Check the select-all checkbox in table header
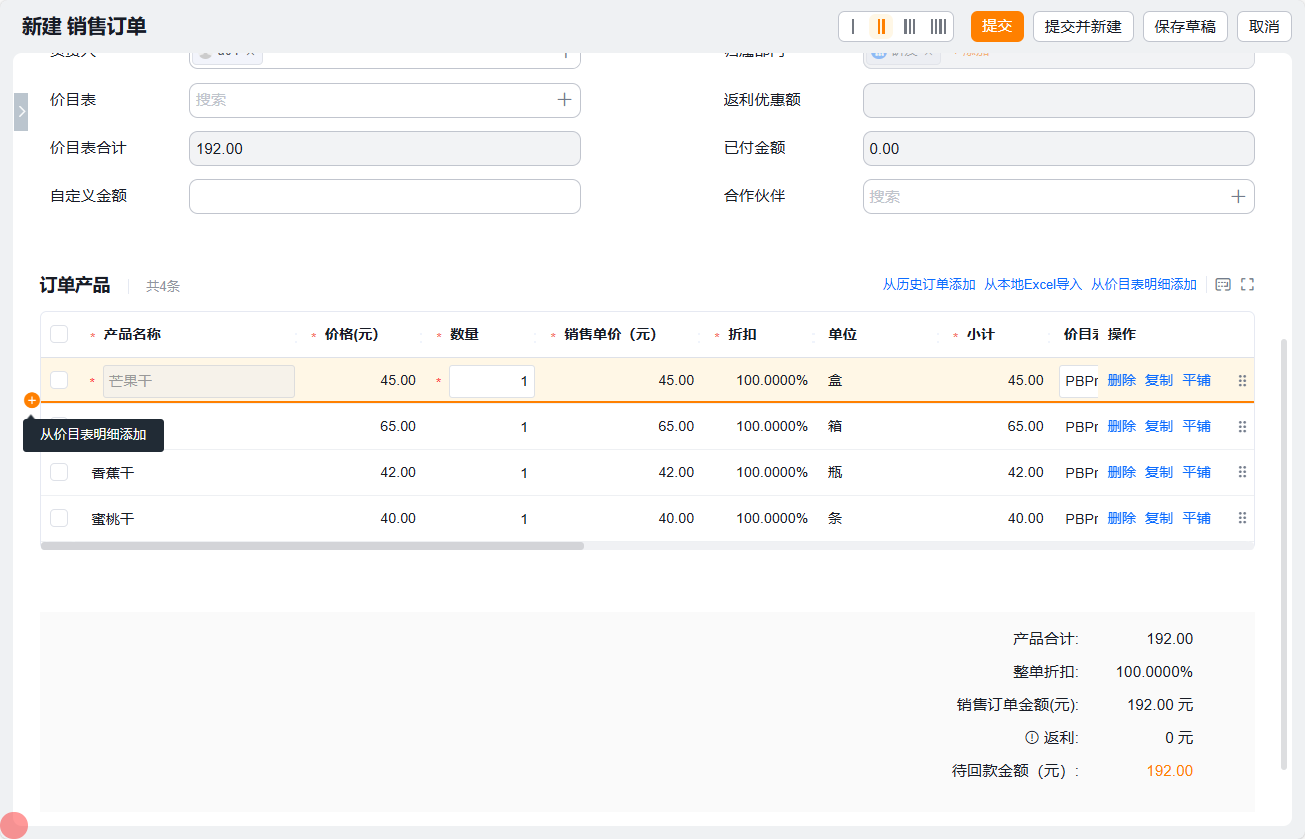This screenshot has width=1305, height=839. pyautogui.click(x=59, y=334)
